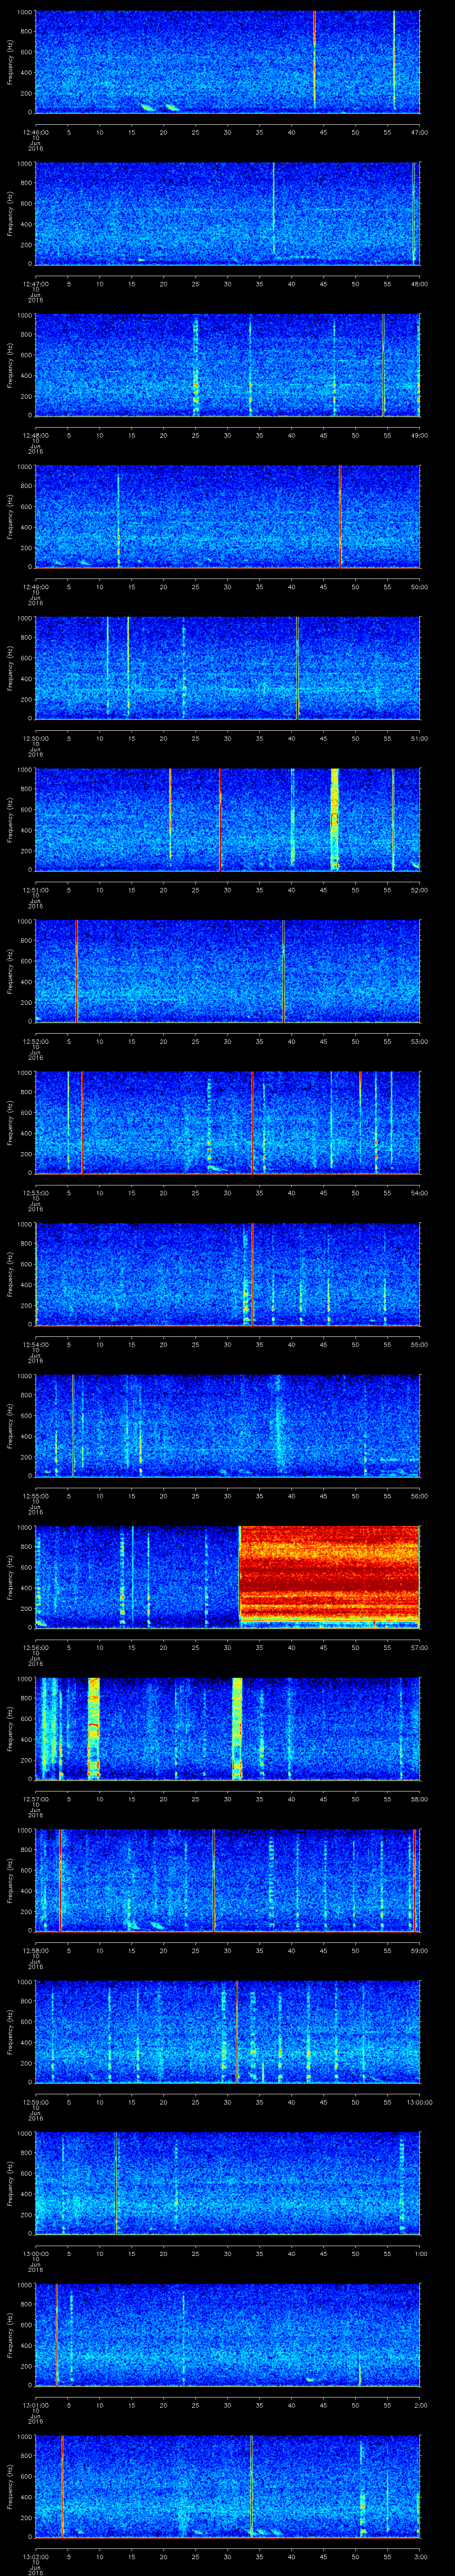Click the '13:01:00' start time label
Viewport: 455px width, 2576px height.
36,2405
